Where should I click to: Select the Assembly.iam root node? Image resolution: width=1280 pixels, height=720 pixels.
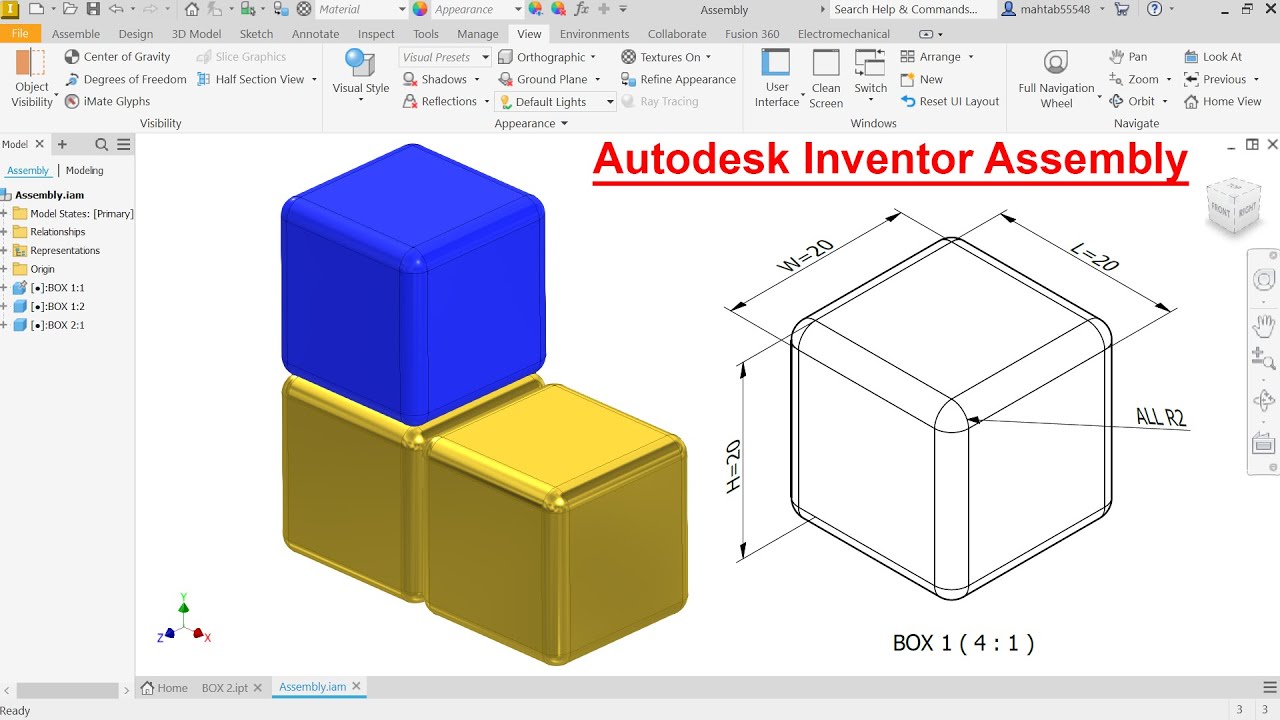[49, 195]
